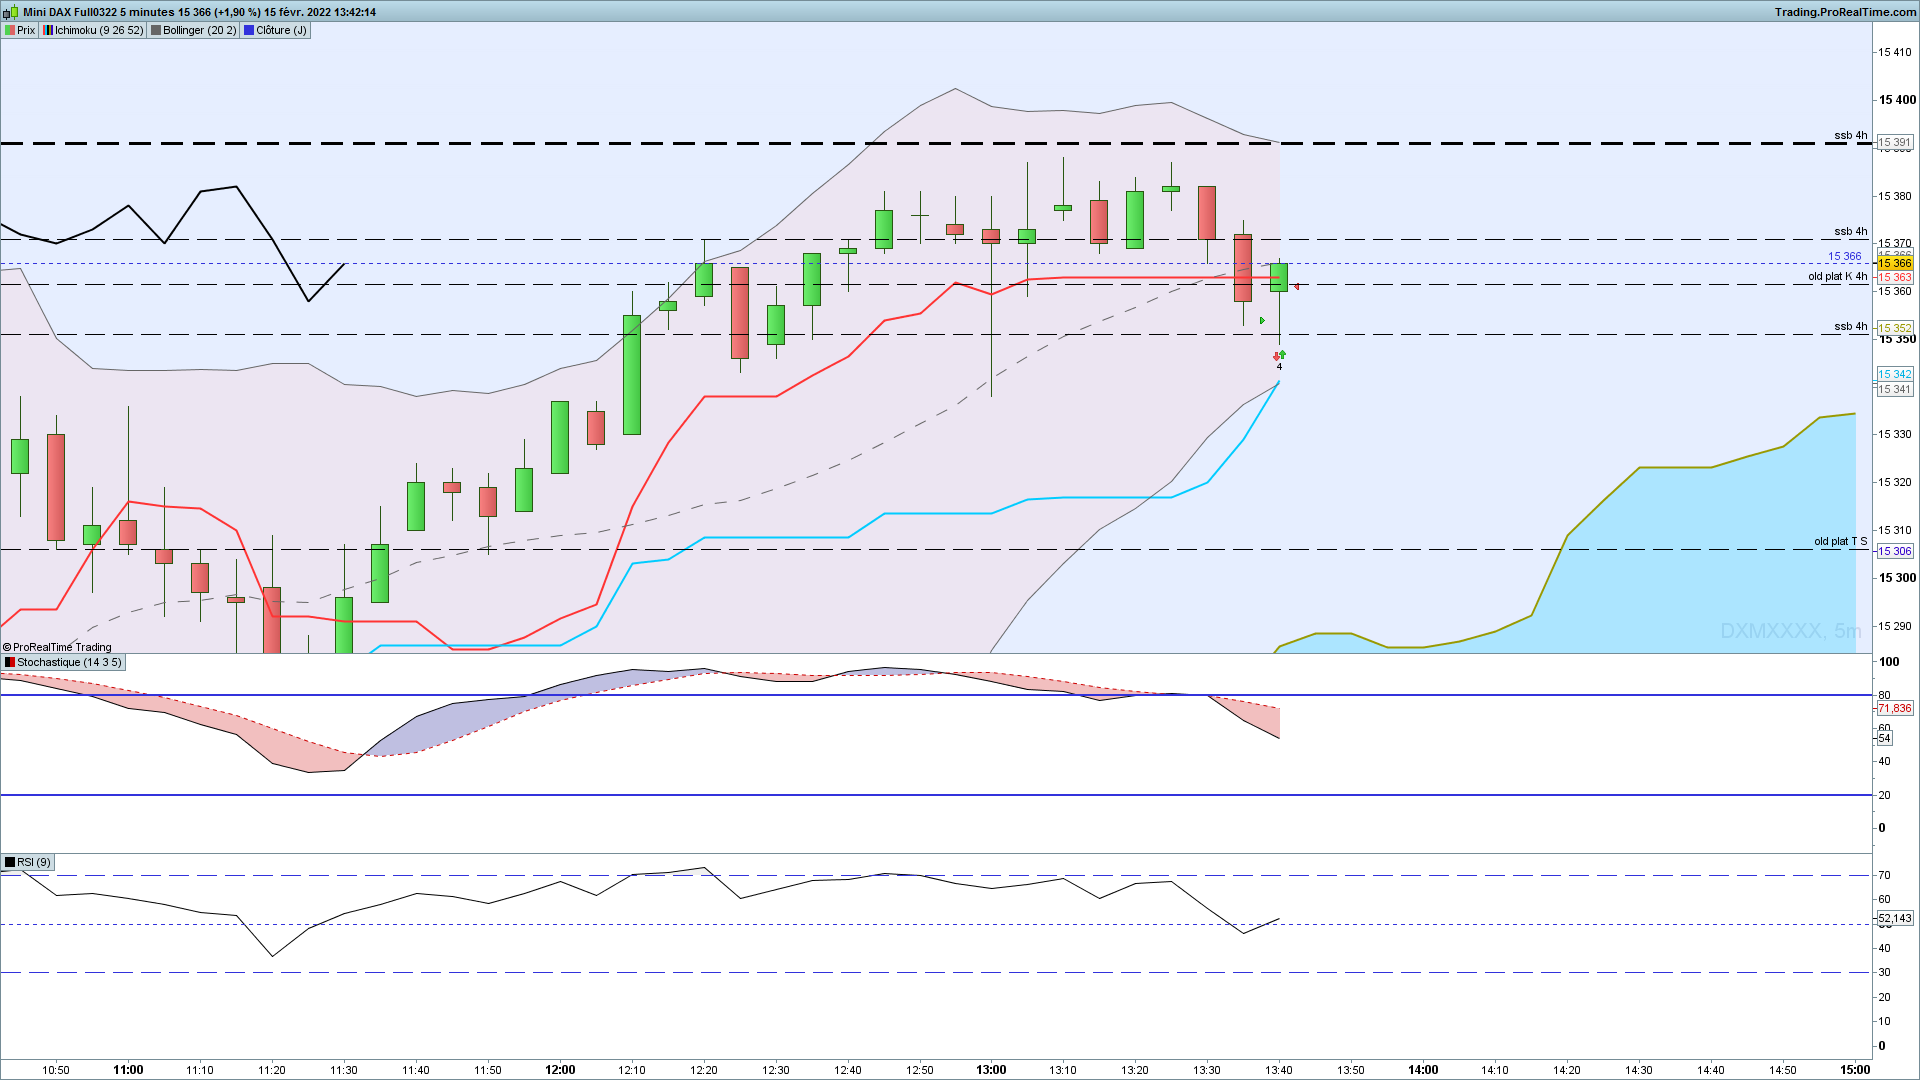Click the green triangle buy marker near last candle
The width and height of the screenshot is (1920, 1080).
click(1262, 321)
